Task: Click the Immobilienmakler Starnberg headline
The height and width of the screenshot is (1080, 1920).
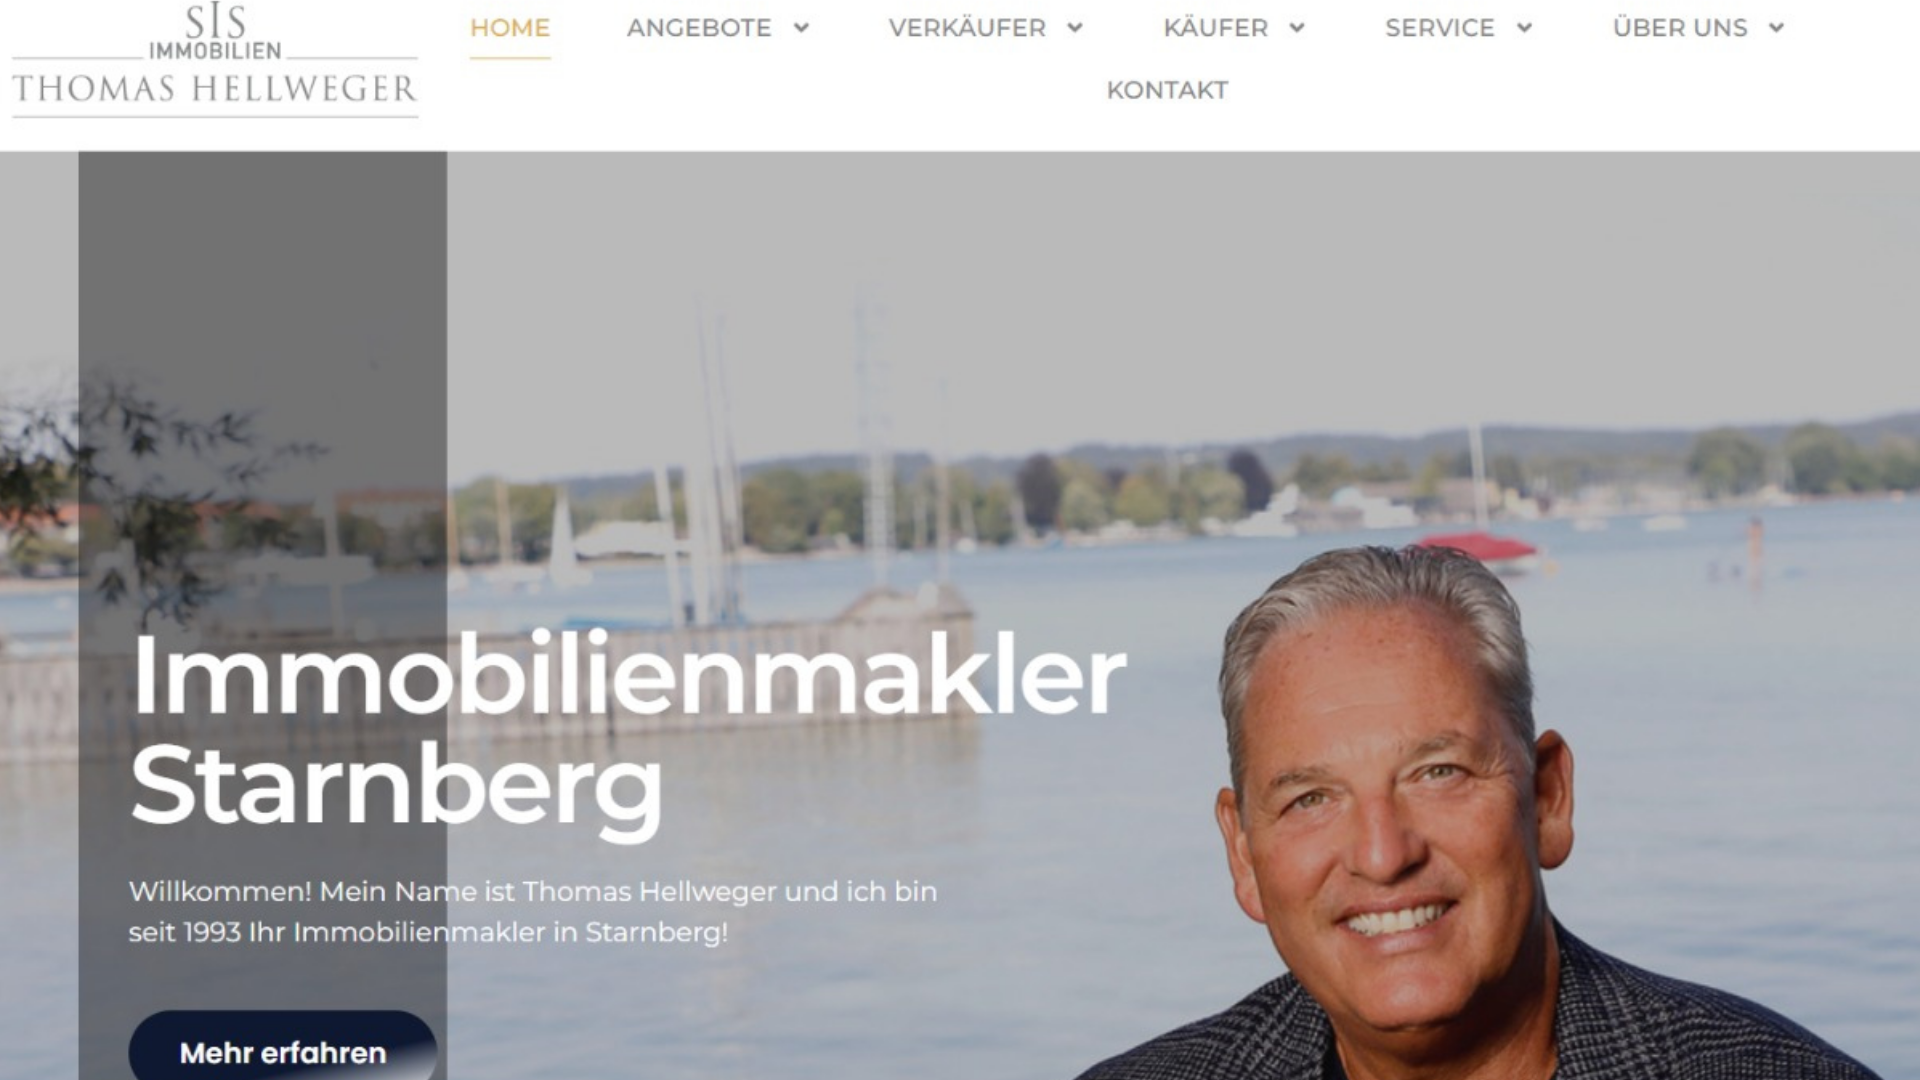Action: coord(628,733)
